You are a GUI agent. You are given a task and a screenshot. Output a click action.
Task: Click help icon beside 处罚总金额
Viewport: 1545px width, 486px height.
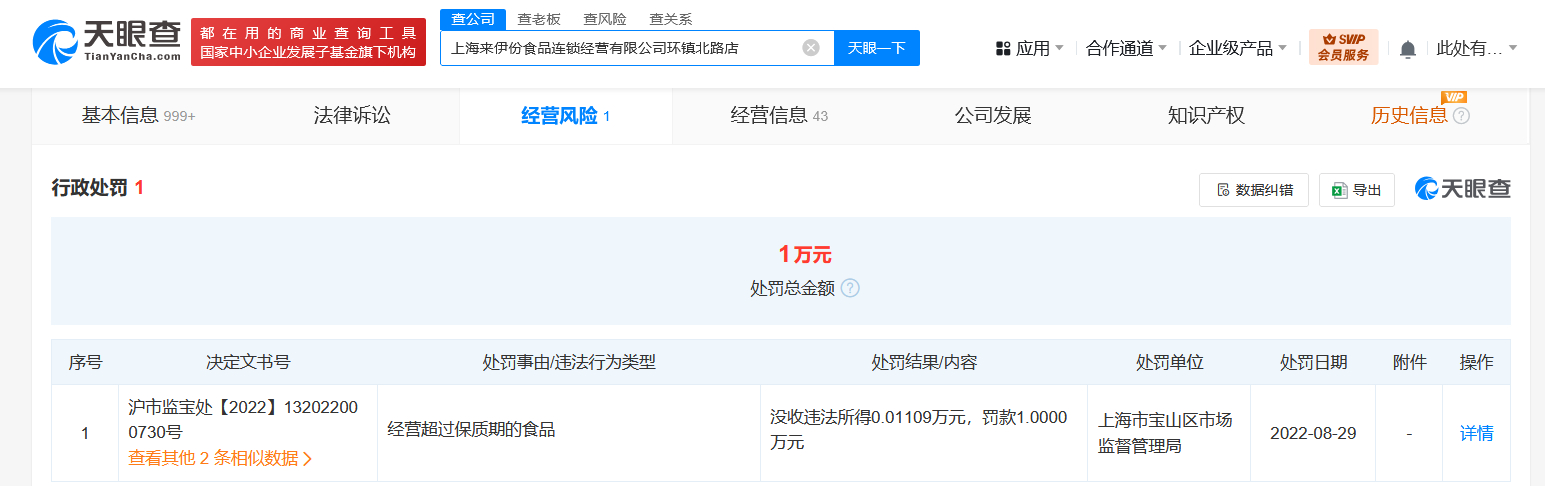coord(850,288)
